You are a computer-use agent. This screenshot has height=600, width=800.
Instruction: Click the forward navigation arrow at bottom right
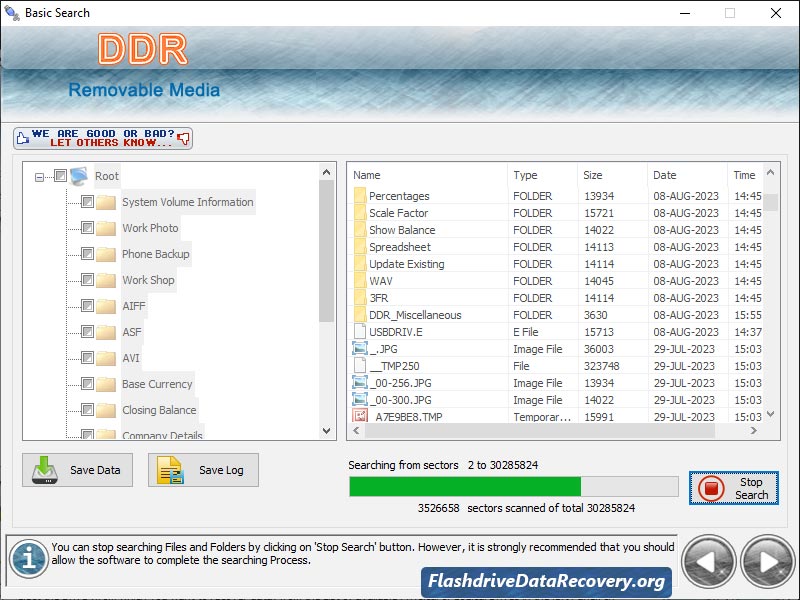click(767, 562)
